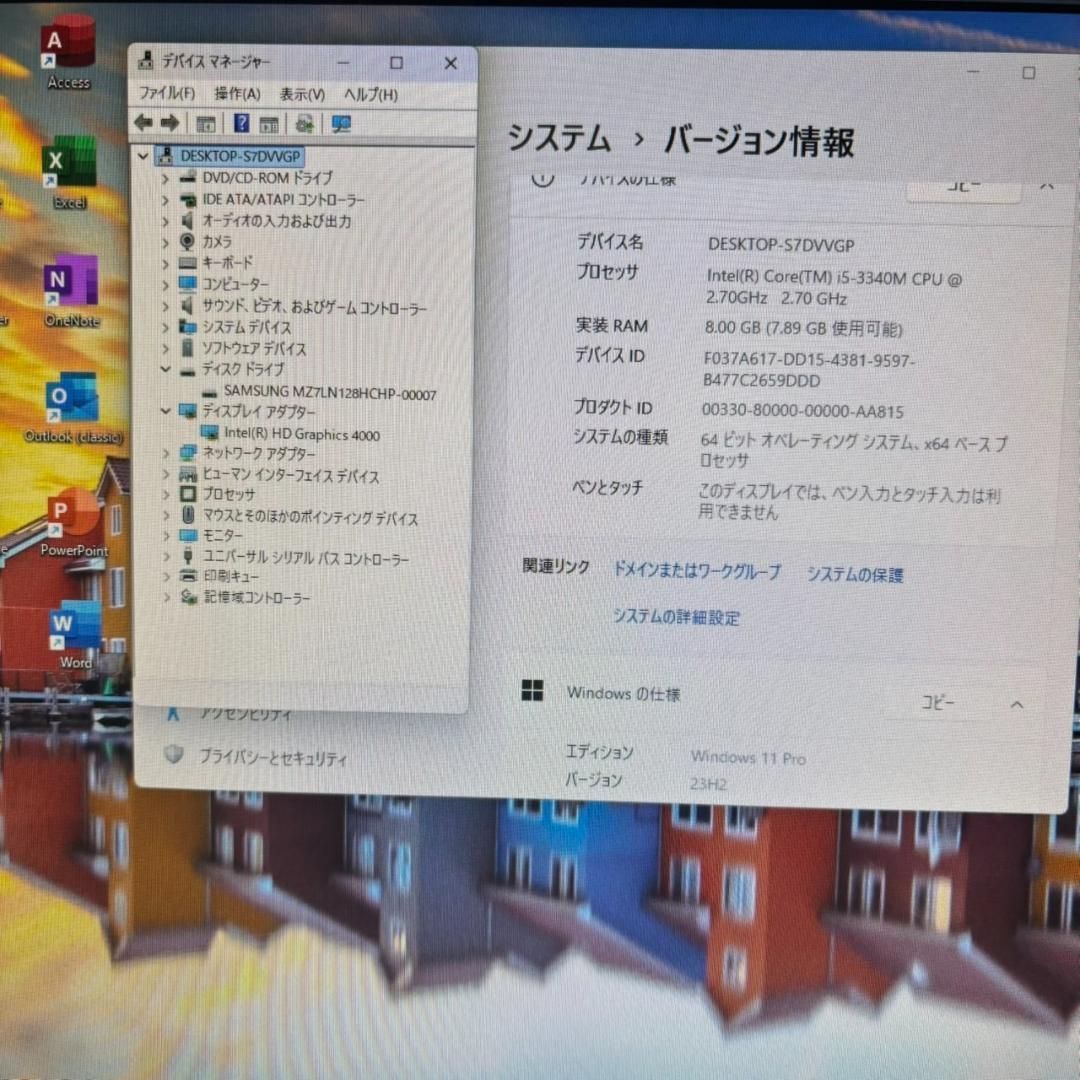Open the 操作(A) menu
The width and height of the screenshot is (1080, 1080).
(237, 94)
